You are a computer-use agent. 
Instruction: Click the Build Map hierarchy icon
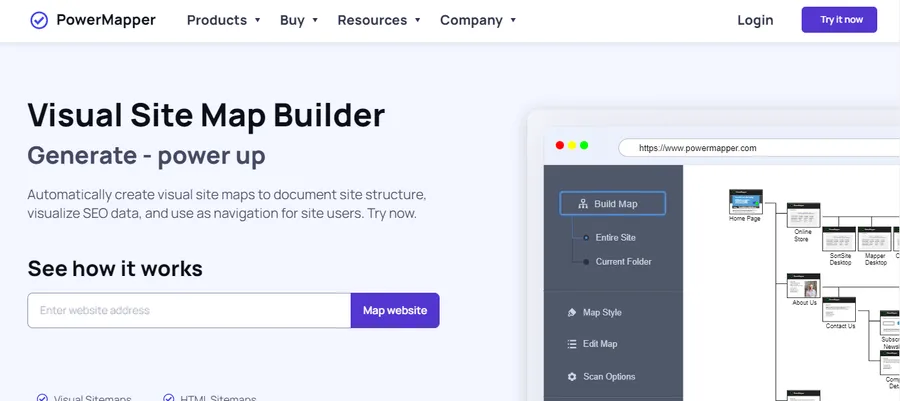click(583, 204)
